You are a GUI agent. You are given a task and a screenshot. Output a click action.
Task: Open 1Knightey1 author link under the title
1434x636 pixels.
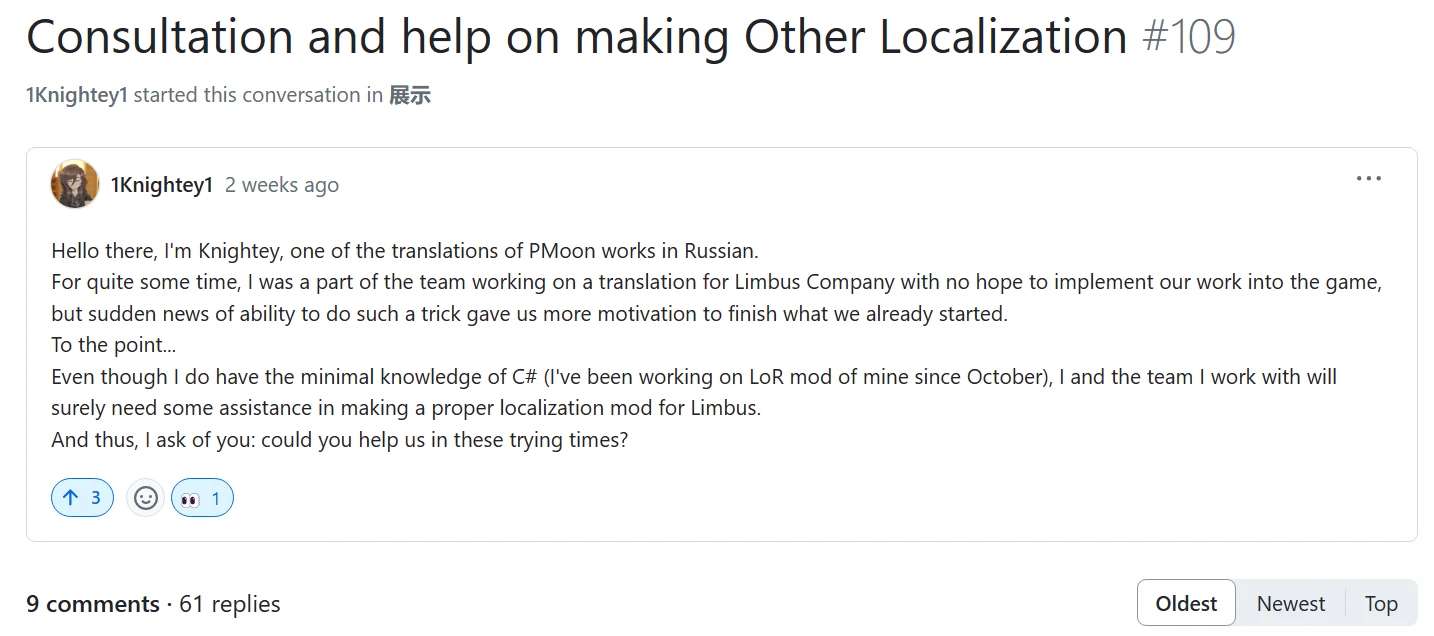point(77,95)
